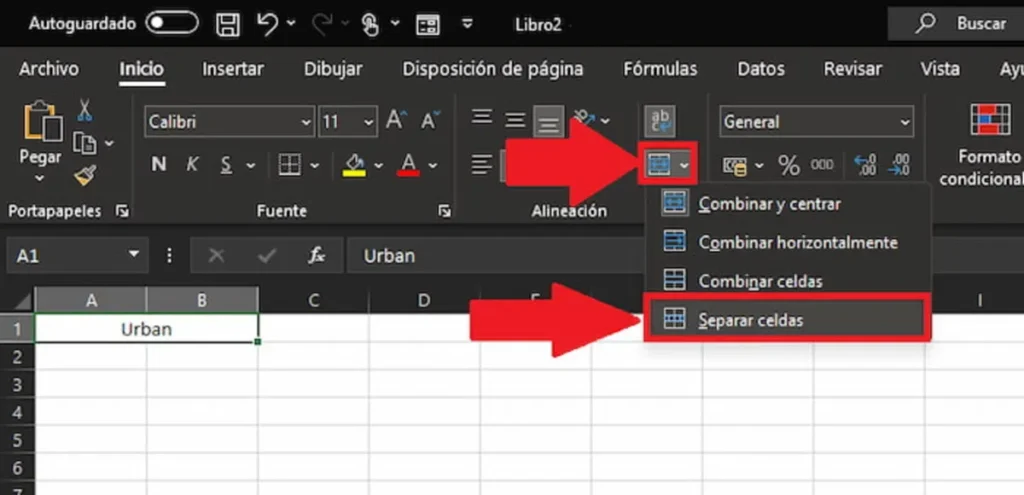1024x495 pixels.
Task: Expand the Pegar options arrow
Action: [x=40, y=178]
